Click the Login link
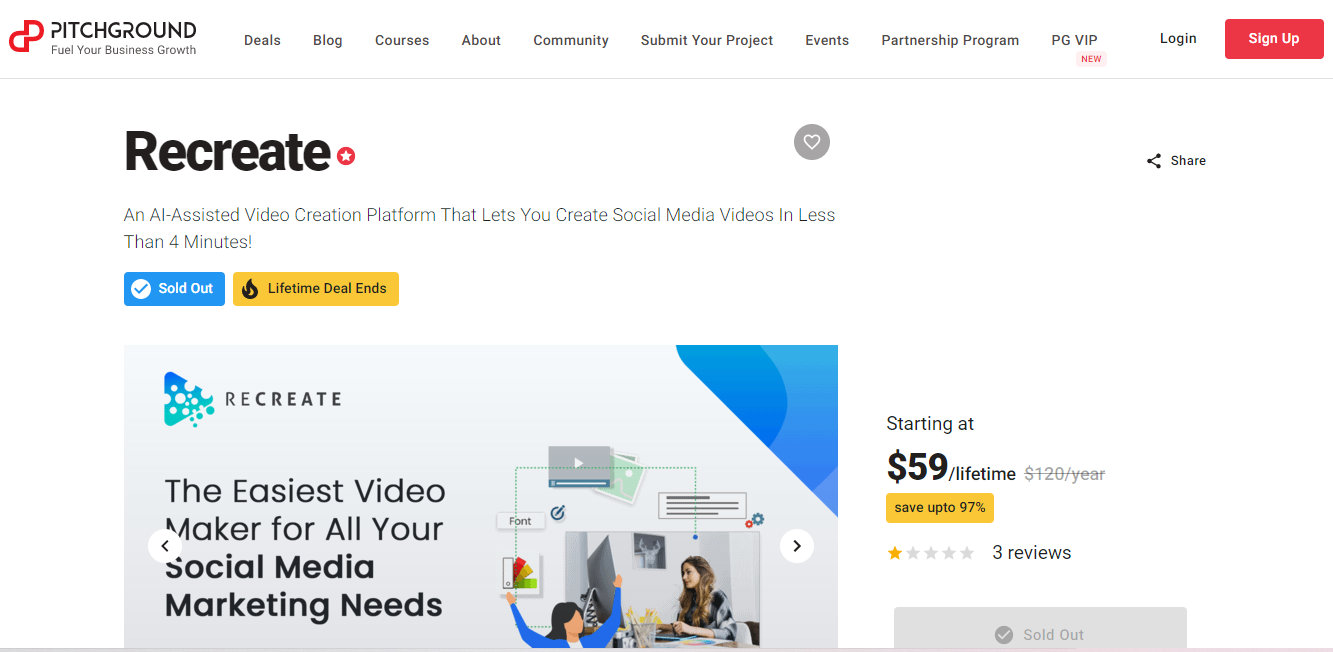The image size is (1333, 652). click(x=1178, y=38)
